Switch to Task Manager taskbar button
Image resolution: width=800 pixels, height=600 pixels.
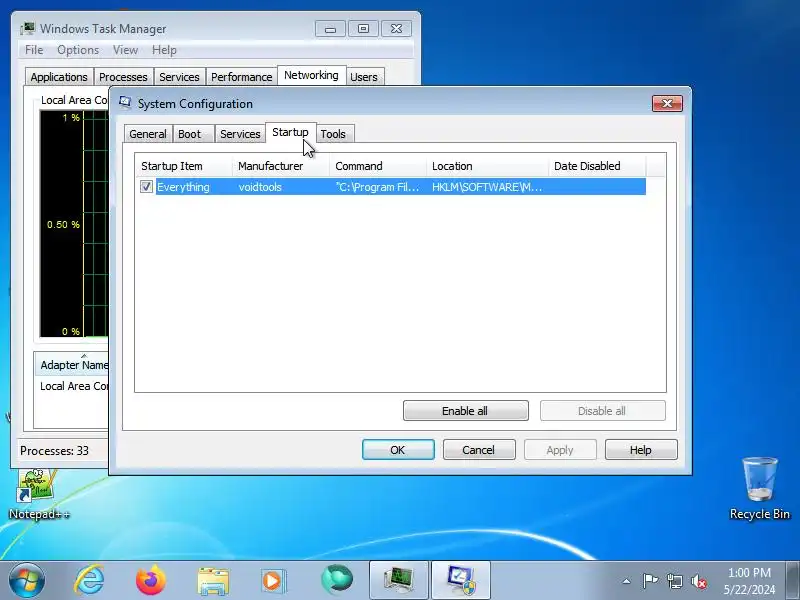tap(399, 580)
